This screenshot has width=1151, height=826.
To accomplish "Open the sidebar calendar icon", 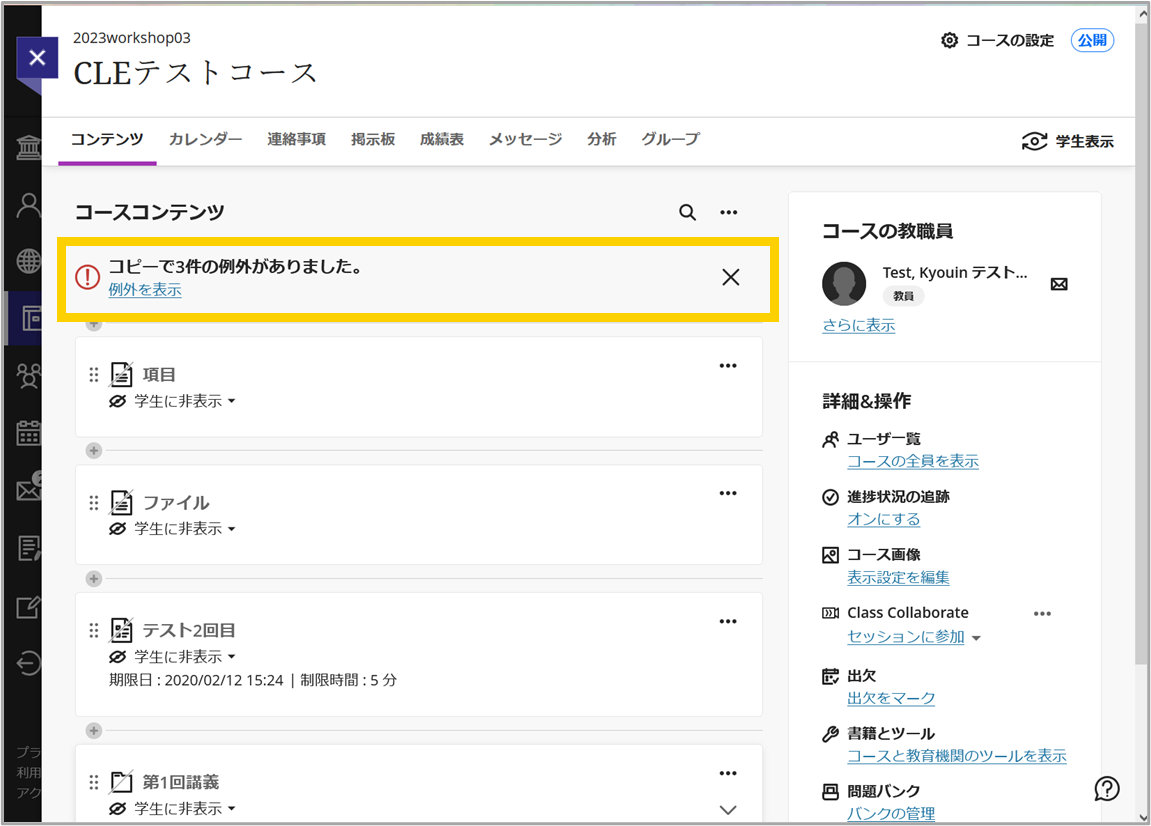I will pos(29,433).
